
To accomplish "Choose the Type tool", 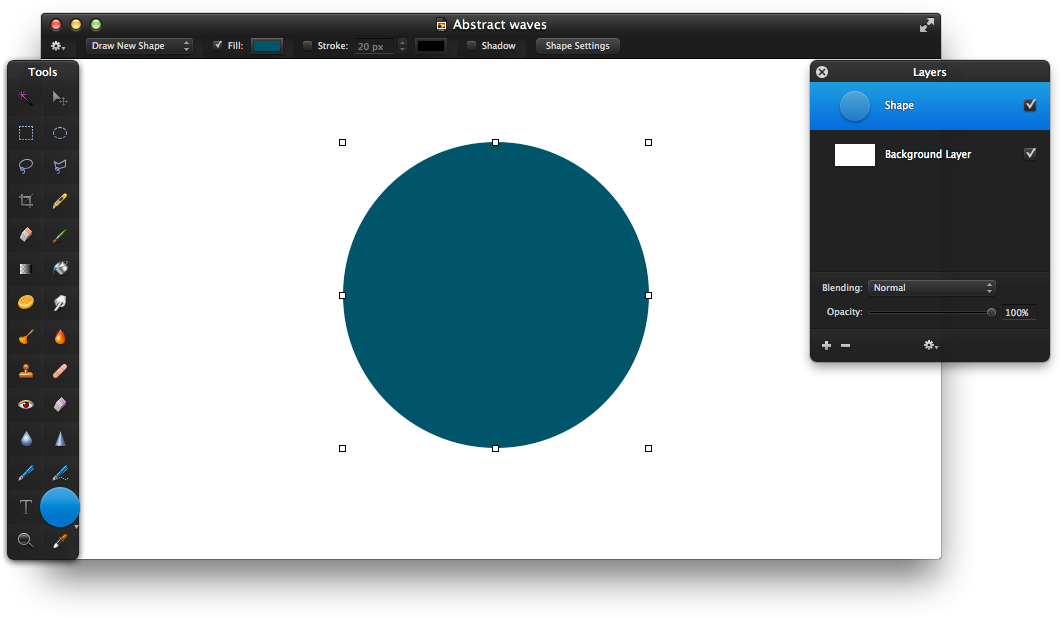I will (x=24, y=507).
